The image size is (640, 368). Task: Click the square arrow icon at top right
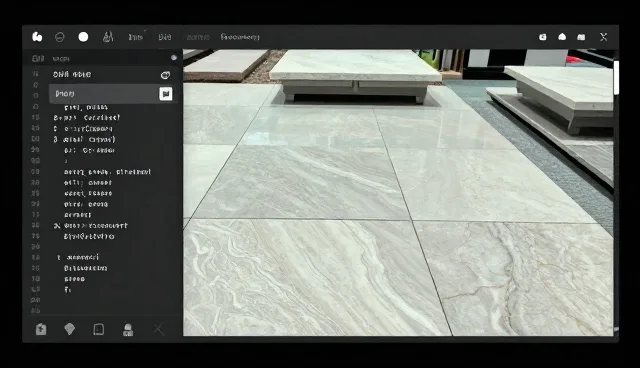[542, 37]
